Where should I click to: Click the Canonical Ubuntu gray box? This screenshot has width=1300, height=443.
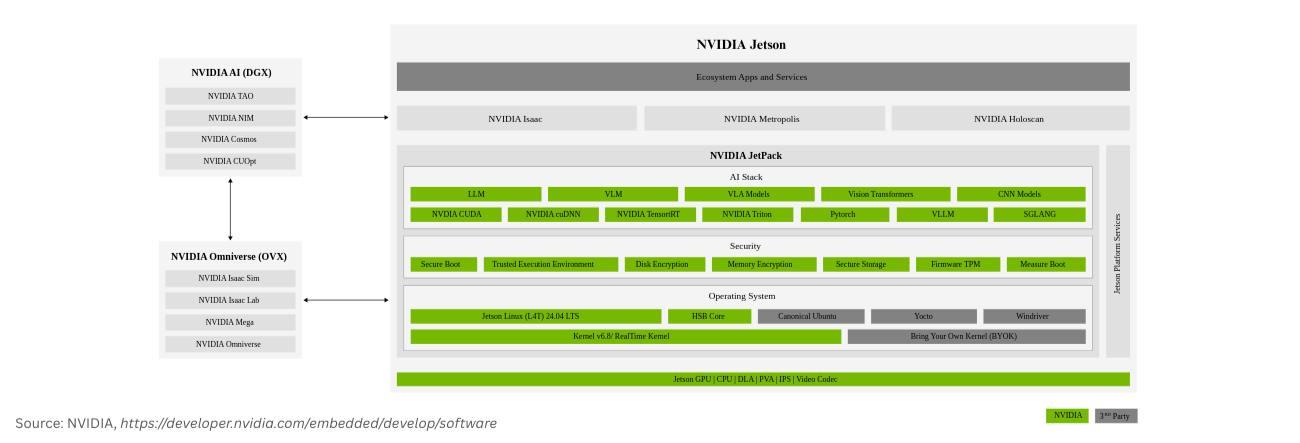pyautogui.click(x=810, y=316)
